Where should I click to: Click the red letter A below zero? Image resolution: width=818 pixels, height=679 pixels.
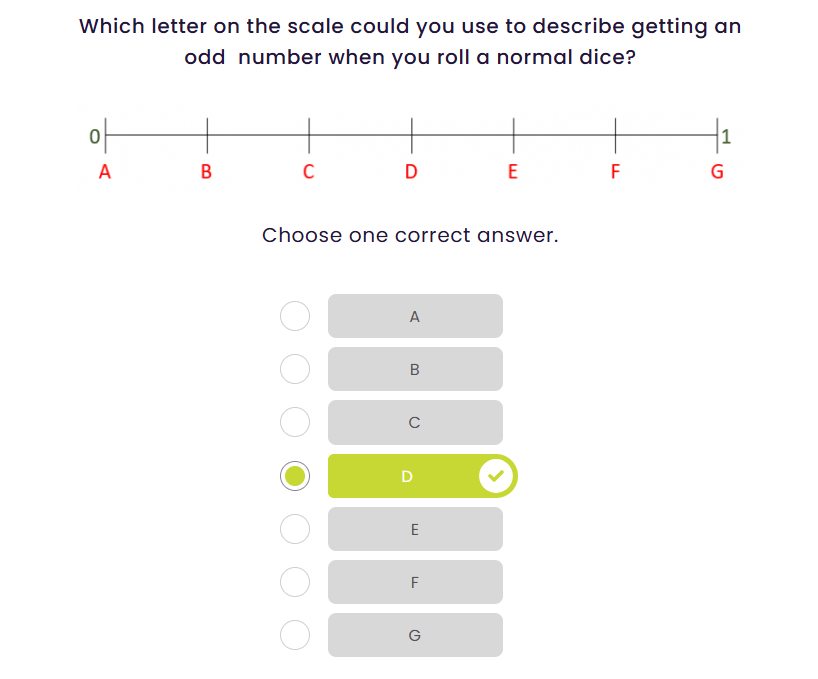tap(105, 172)
